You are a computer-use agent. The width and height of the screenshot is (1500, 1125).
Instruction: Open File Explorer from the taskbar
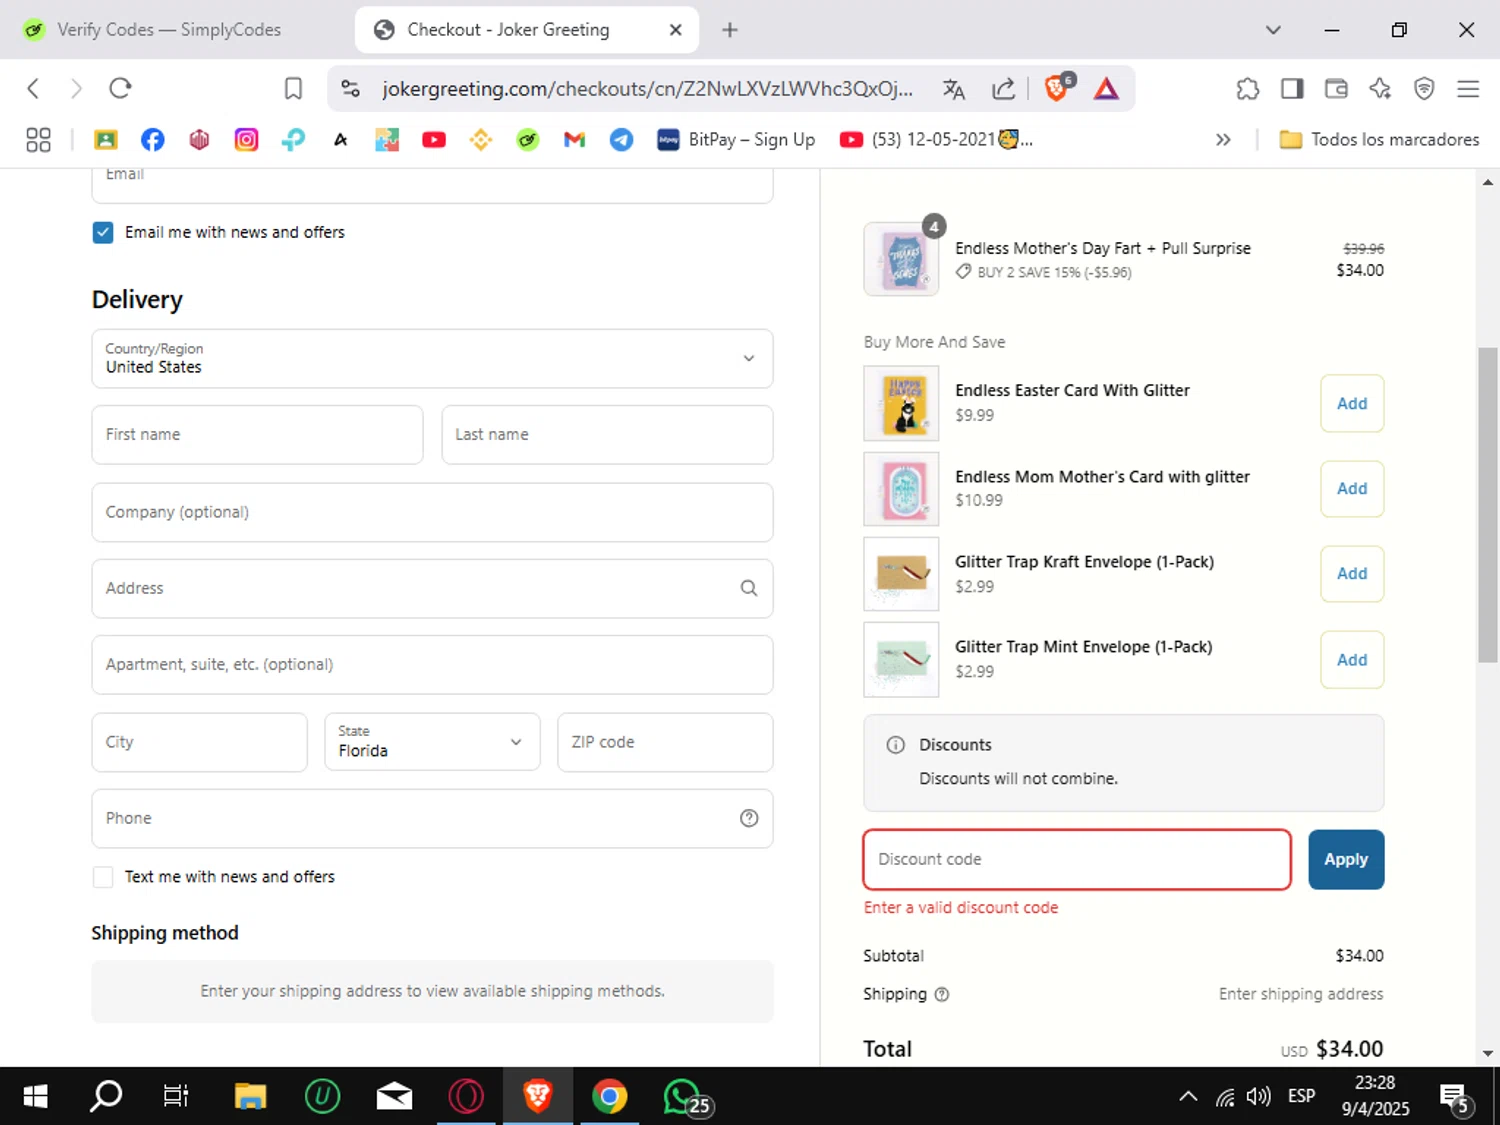pyautogui.click(x=250, y=1097)
